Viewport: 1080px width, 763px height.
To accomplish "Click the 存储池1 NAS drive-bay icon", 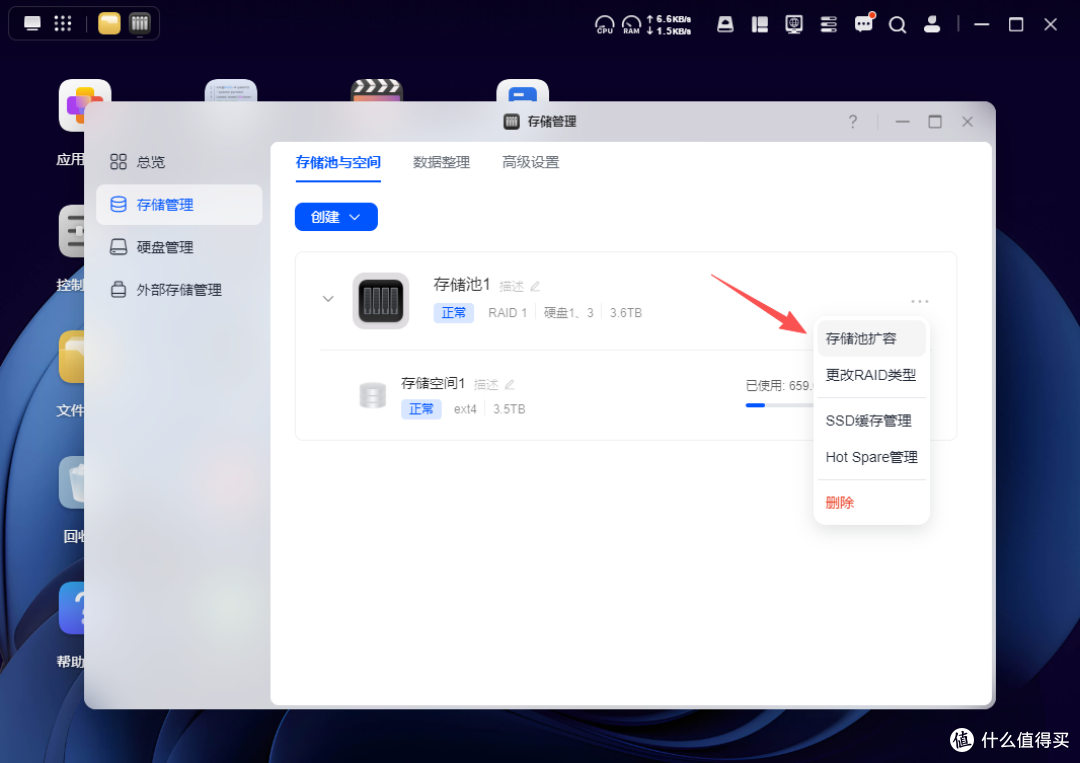I will (381, 301).
